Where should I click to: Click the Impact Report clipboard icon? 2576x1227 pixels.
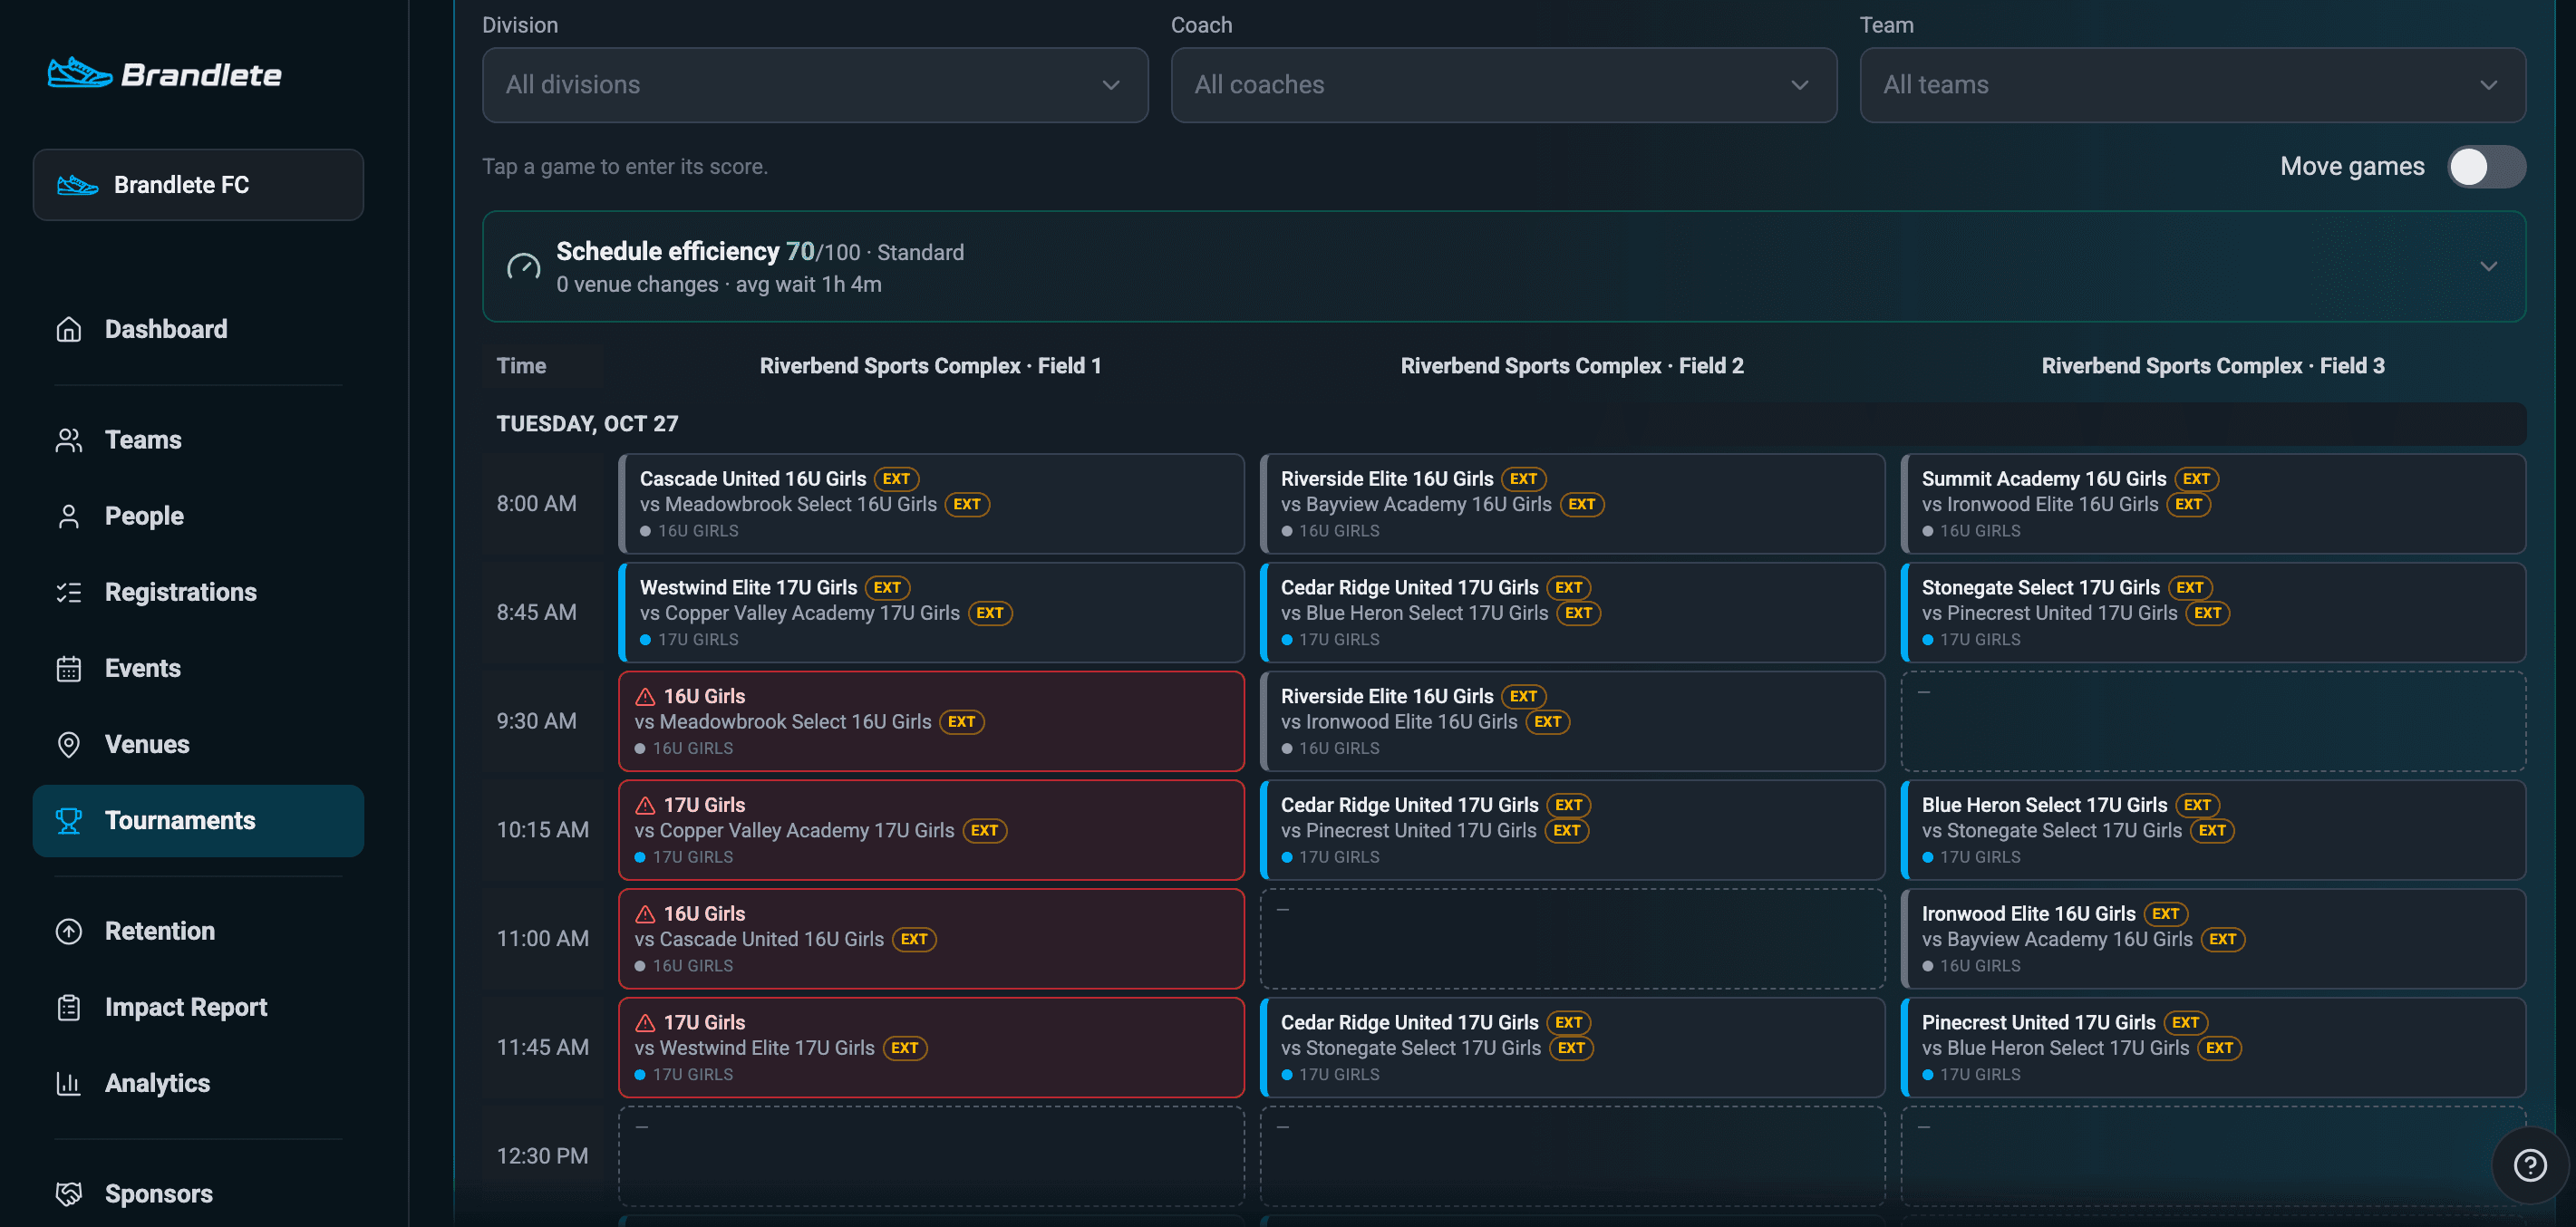68,1007
